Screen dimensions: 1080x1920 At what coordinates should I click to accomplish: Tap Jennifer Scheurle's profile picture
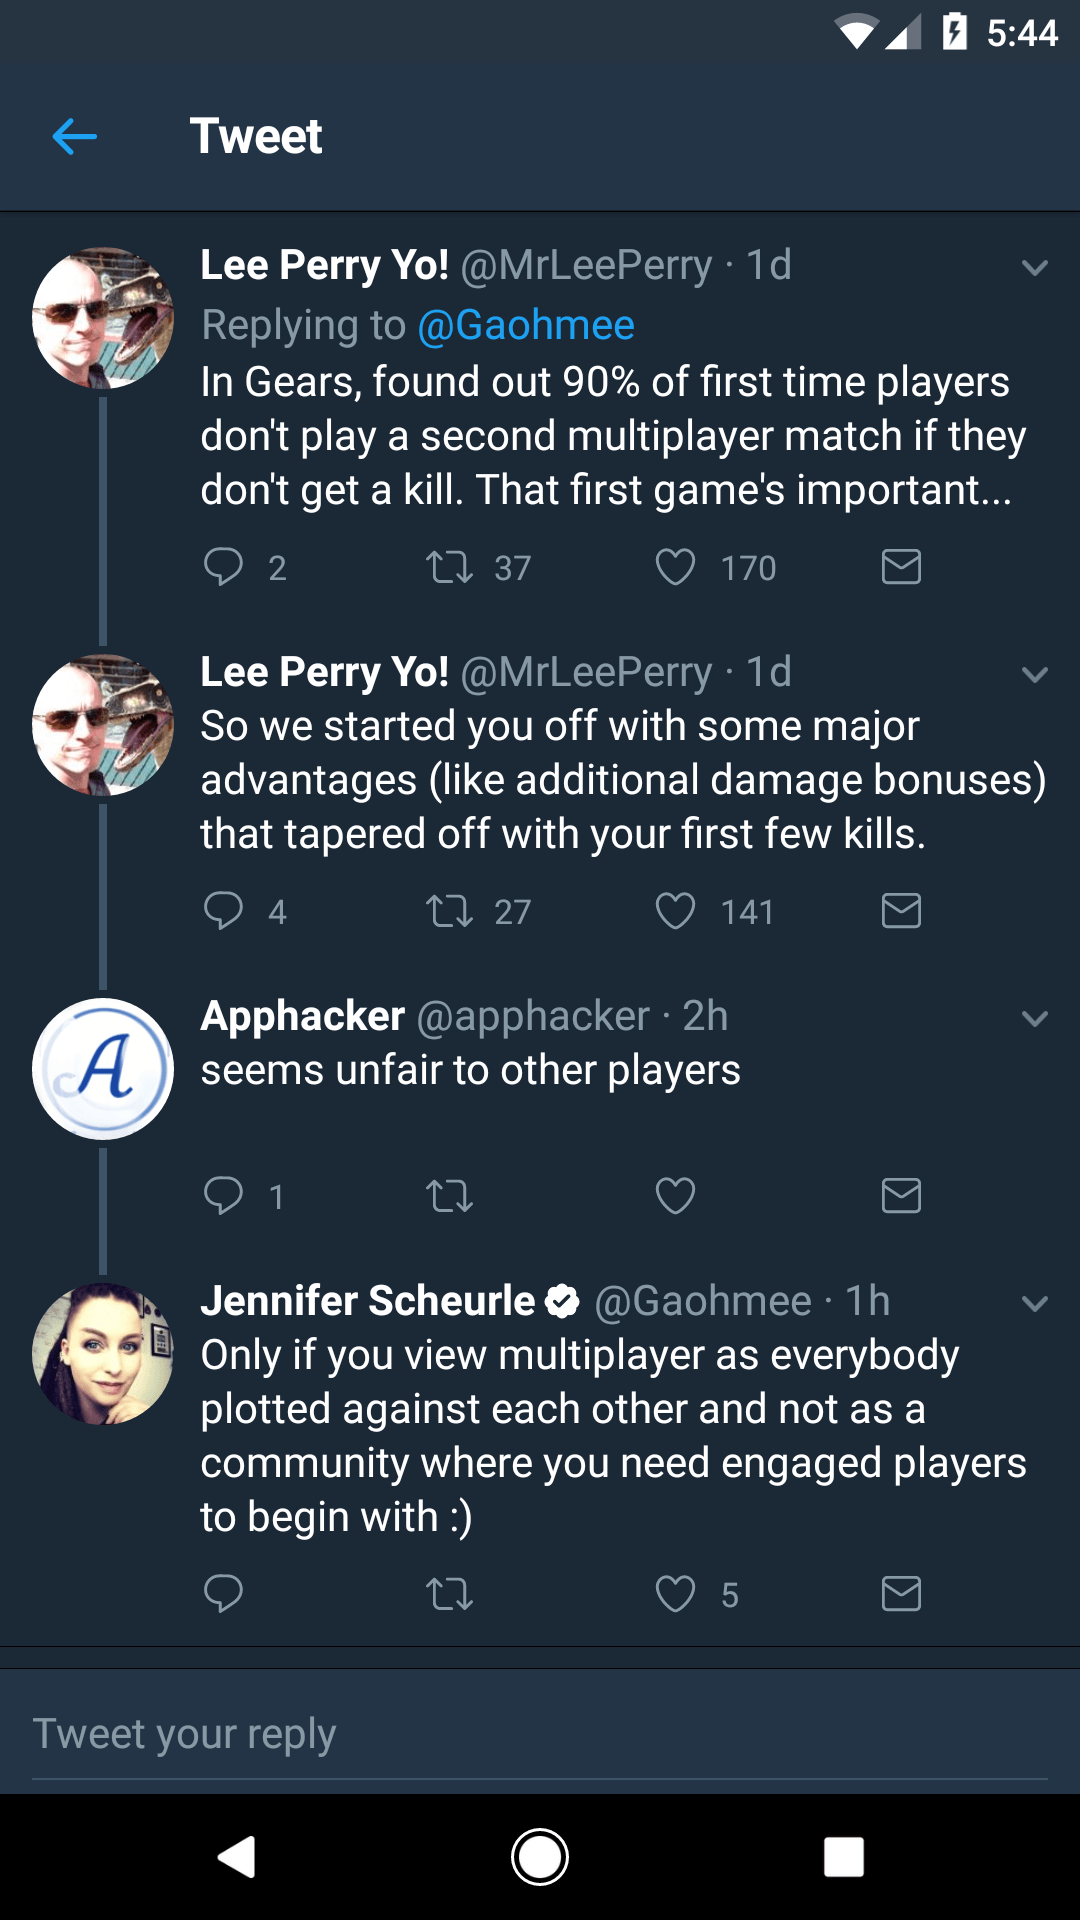[x=103, y=1354]
